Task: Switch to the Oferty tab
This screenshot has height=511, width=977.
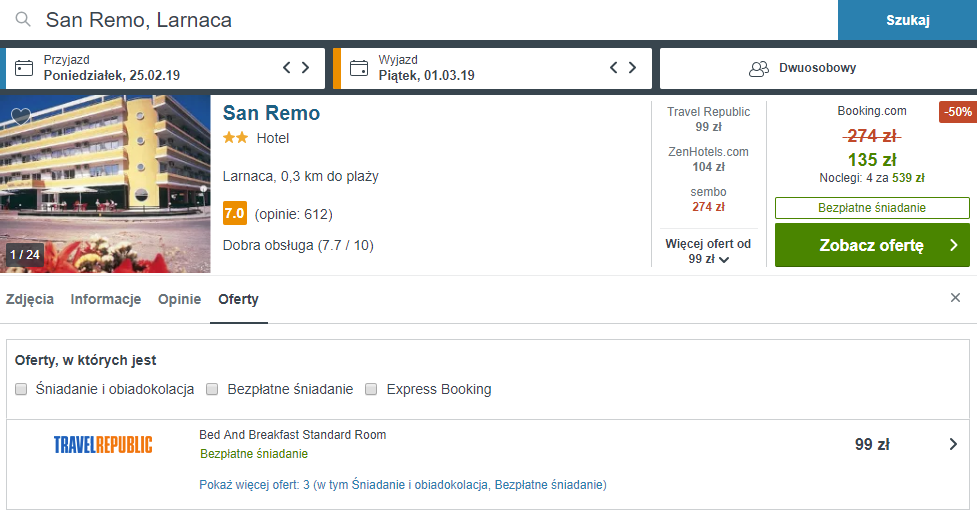Action: click(x=238, y=299)
